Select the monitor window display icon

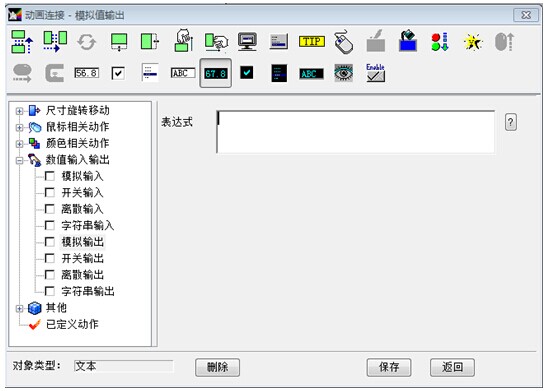247,42
